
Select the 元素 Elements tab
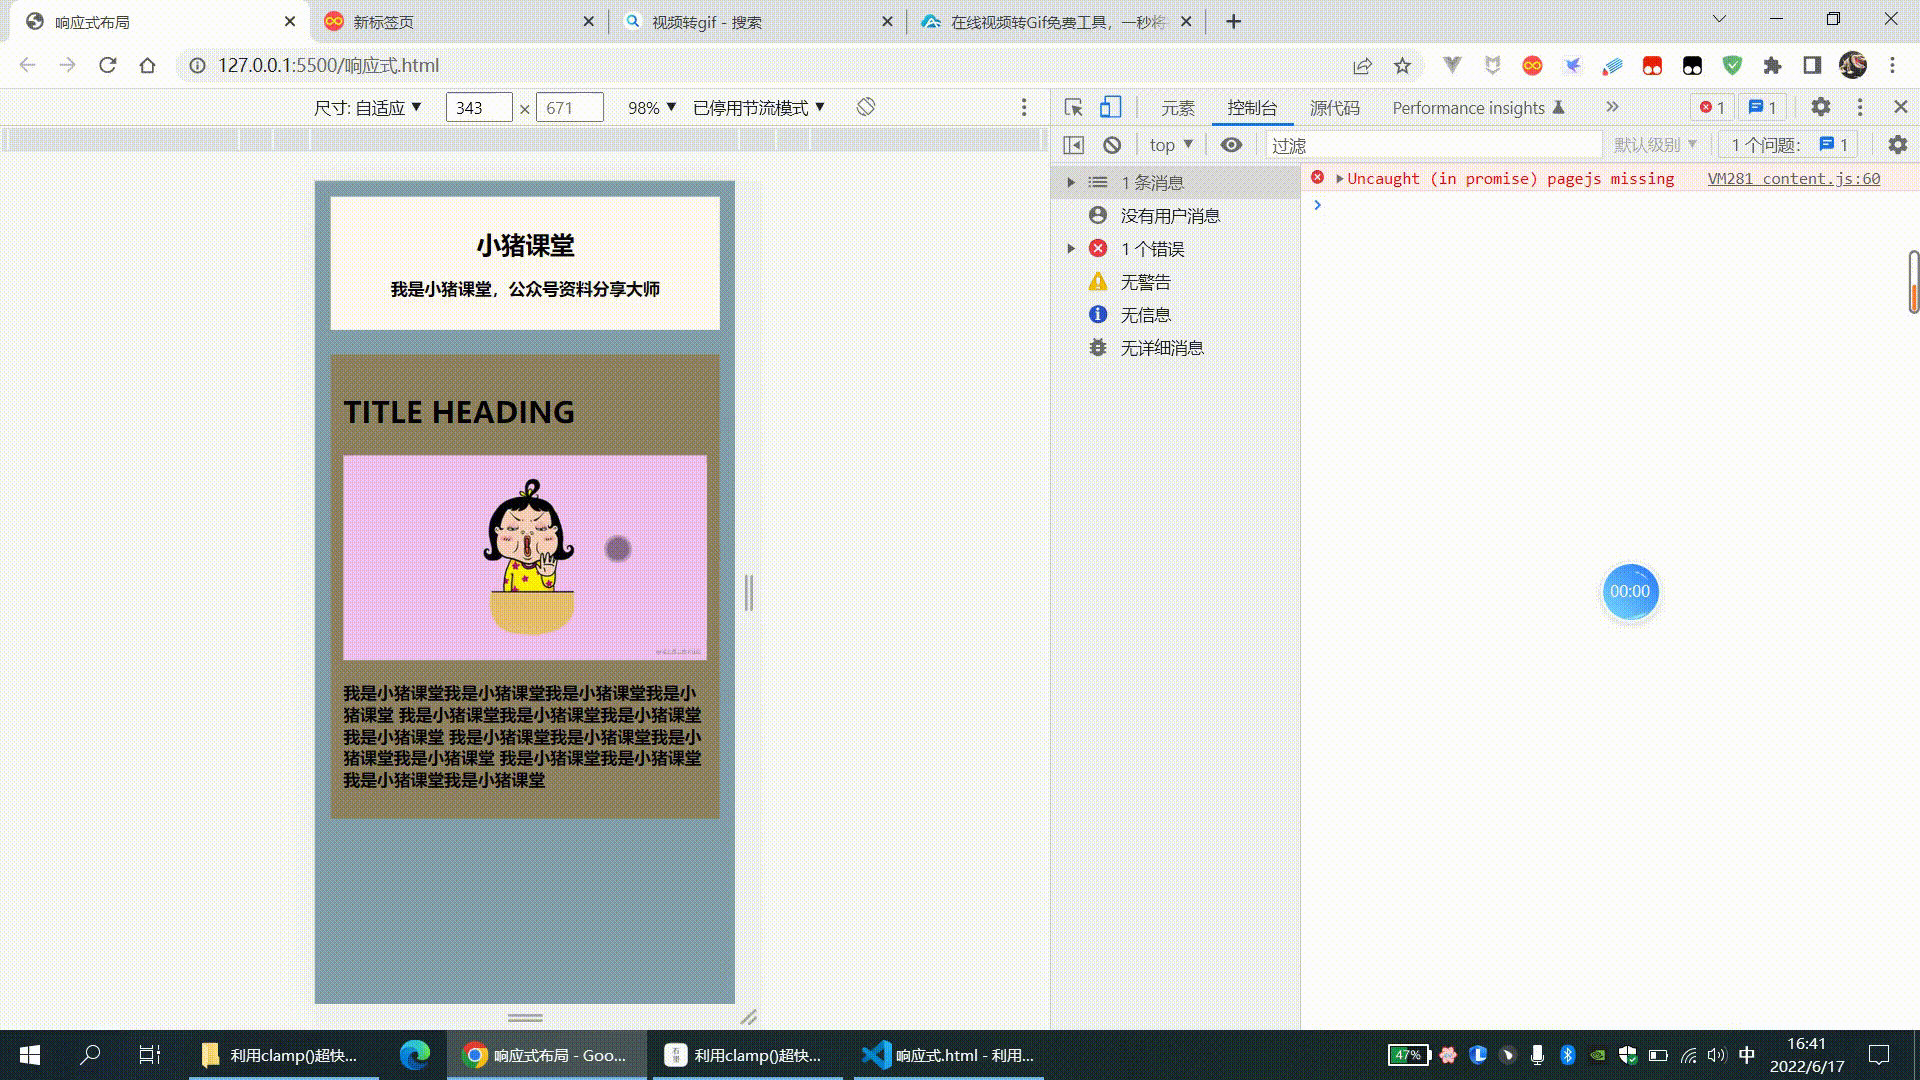point(1178,107)
